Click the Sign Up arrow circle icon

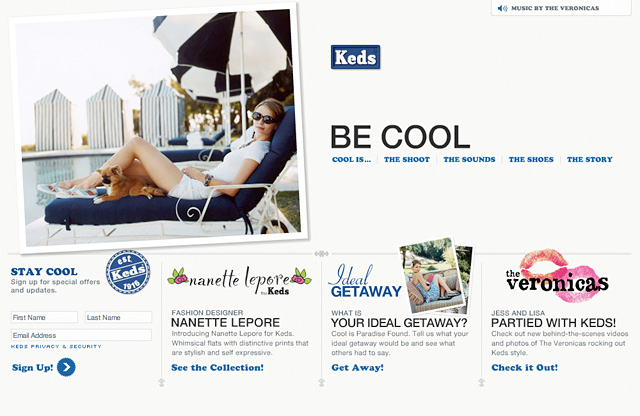(x=66, y=367)
